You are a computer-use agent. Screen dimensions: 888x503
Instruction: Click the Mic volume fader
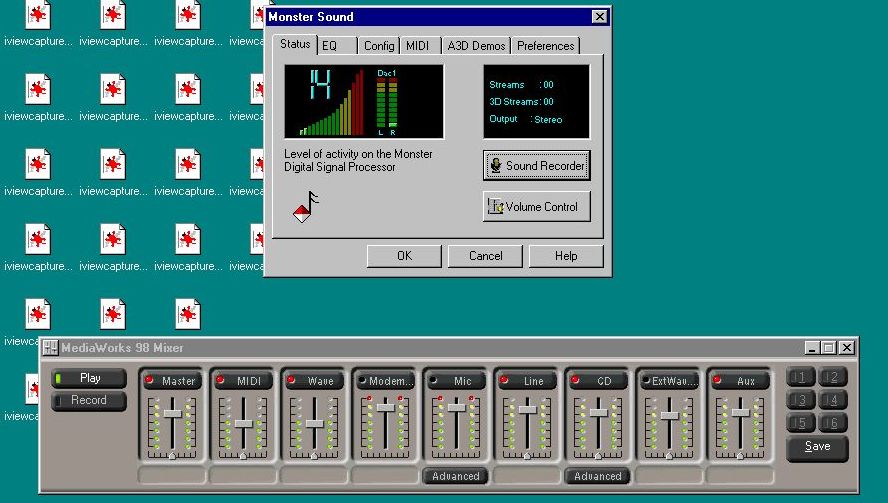(x=456, y=407)
